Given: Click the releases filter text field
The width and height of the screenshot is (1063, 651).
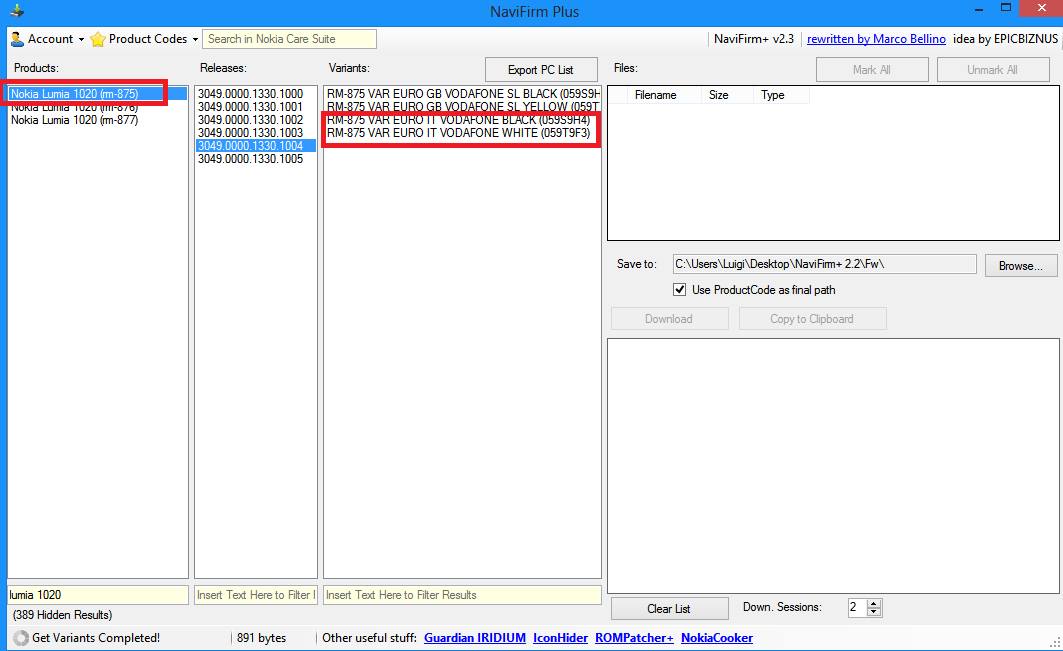Looking at the screenshot, I should pos(256,595).
